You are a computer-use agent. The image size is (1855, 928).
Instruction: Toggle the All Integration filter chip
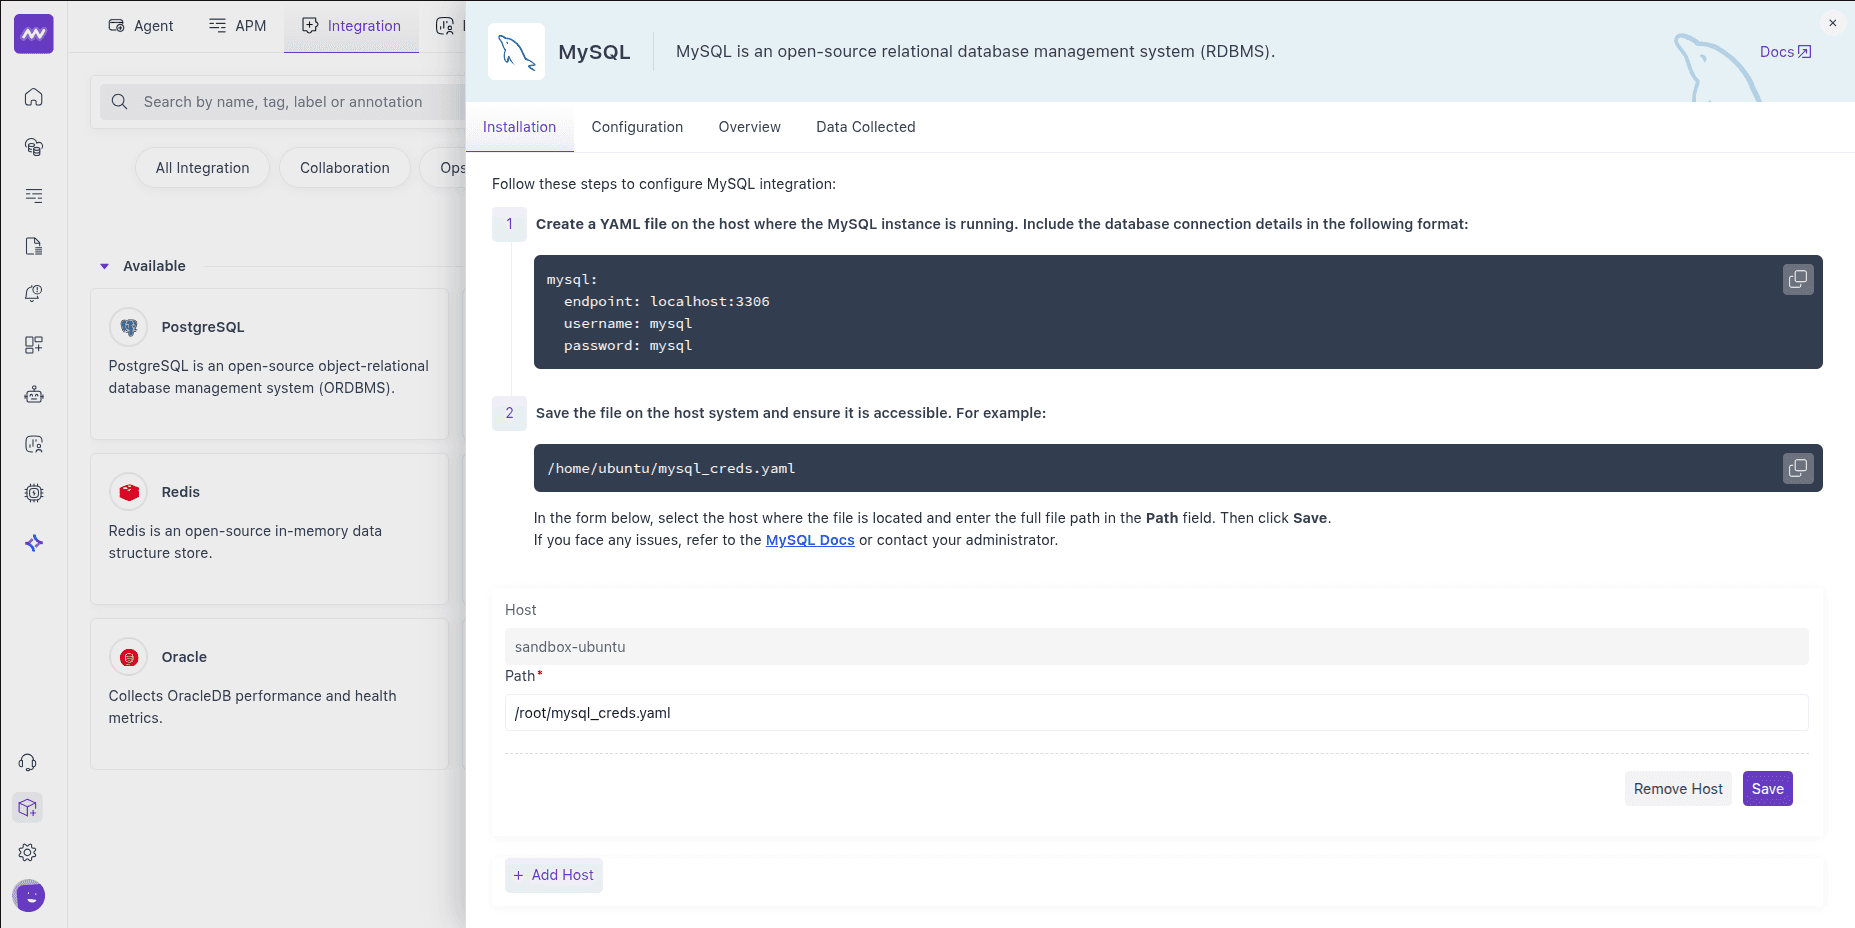click(202, 167)
